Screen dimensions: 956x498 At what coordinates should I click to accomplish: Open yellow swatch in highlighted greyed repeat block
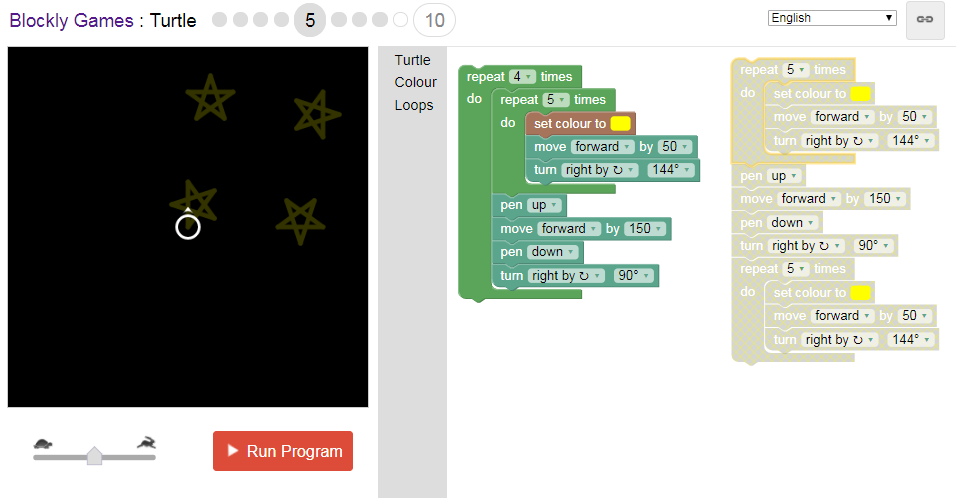pyautogui.click(x=860, y=94)
